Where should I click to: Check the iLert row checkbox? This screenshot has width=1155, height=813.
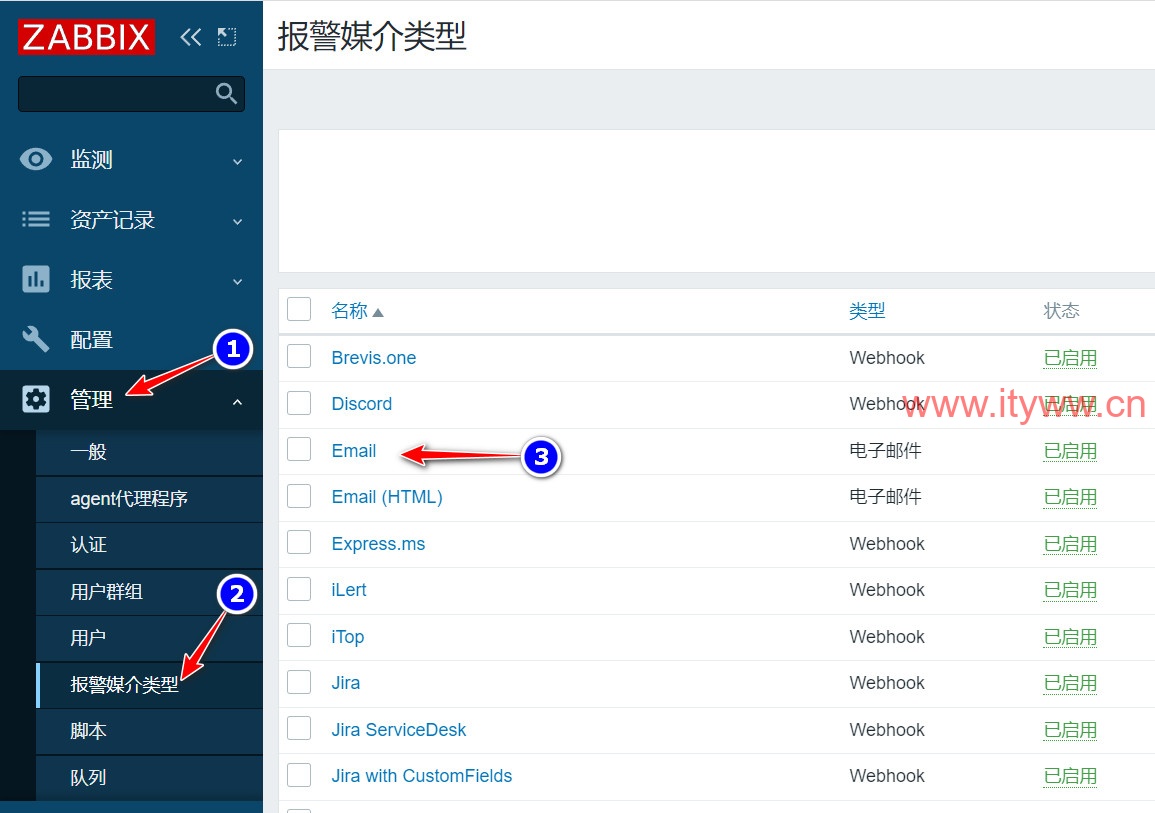coord(299,589)
